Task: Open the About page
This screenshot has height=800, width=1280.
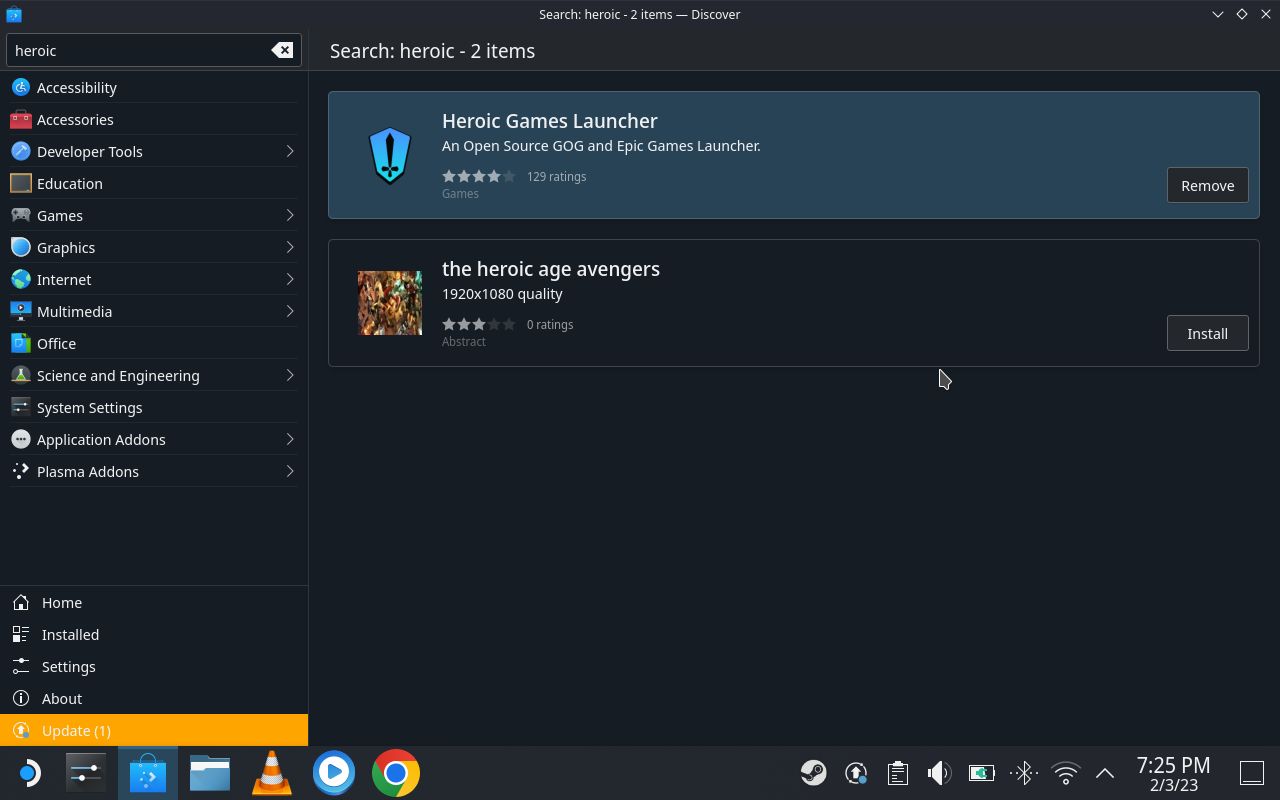Action: pyautogui.click(x=154, y=698)
